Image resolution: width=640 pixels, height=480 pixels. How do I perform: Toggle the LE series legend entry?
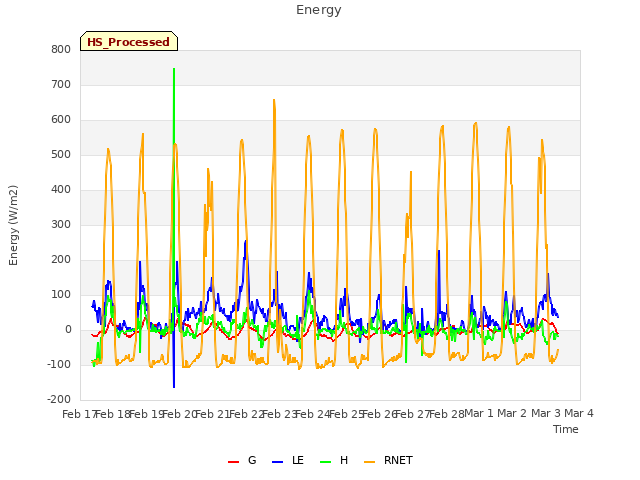point(288,460)
